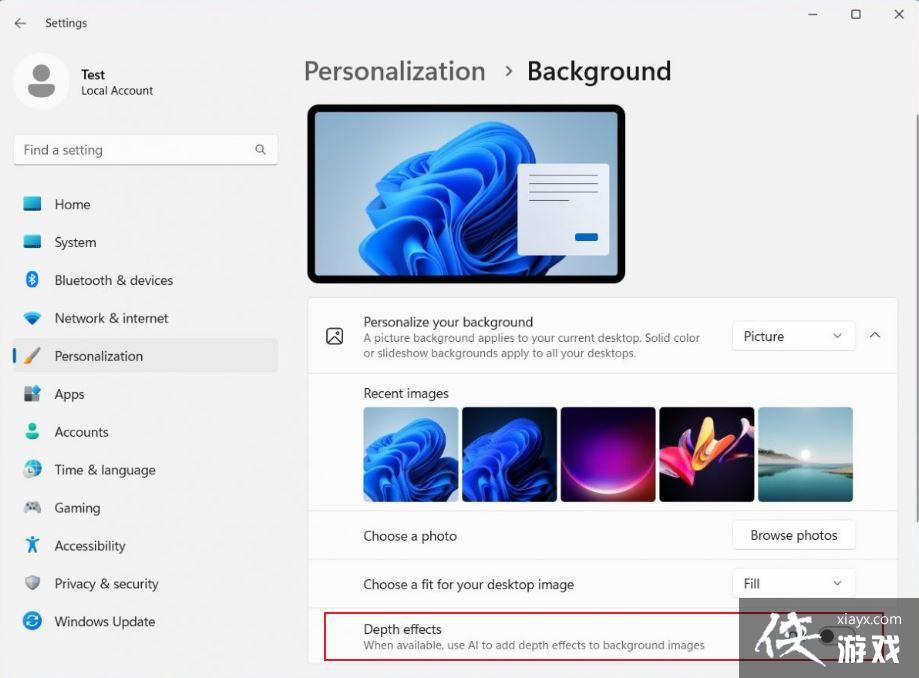Select the purple gradient recent image thumbnail

[608, 453]
